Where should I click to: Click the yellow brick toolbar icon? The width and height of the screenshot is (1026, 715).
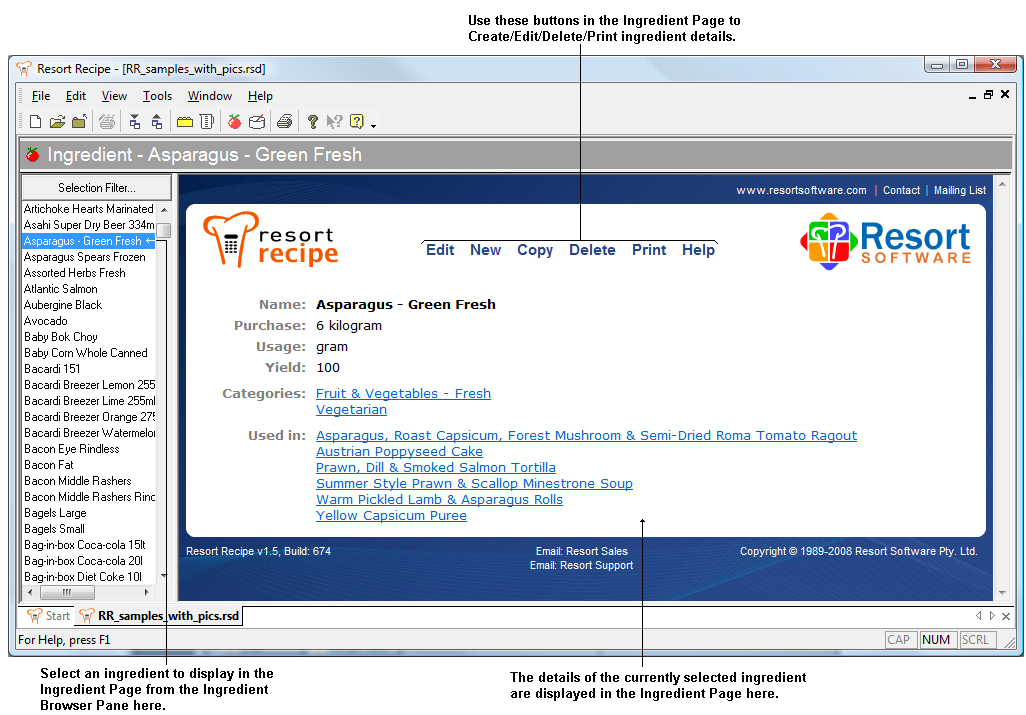coord(185,122)
